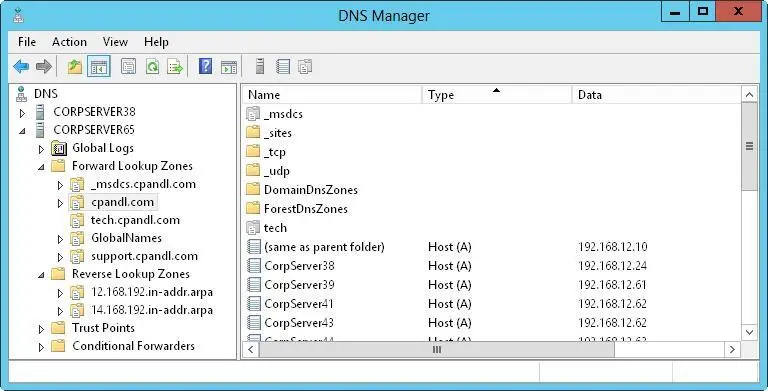Image resolution: width=768 pixels, height=391 pixels.
Task: Open the File menu
Action: [27, 42]
